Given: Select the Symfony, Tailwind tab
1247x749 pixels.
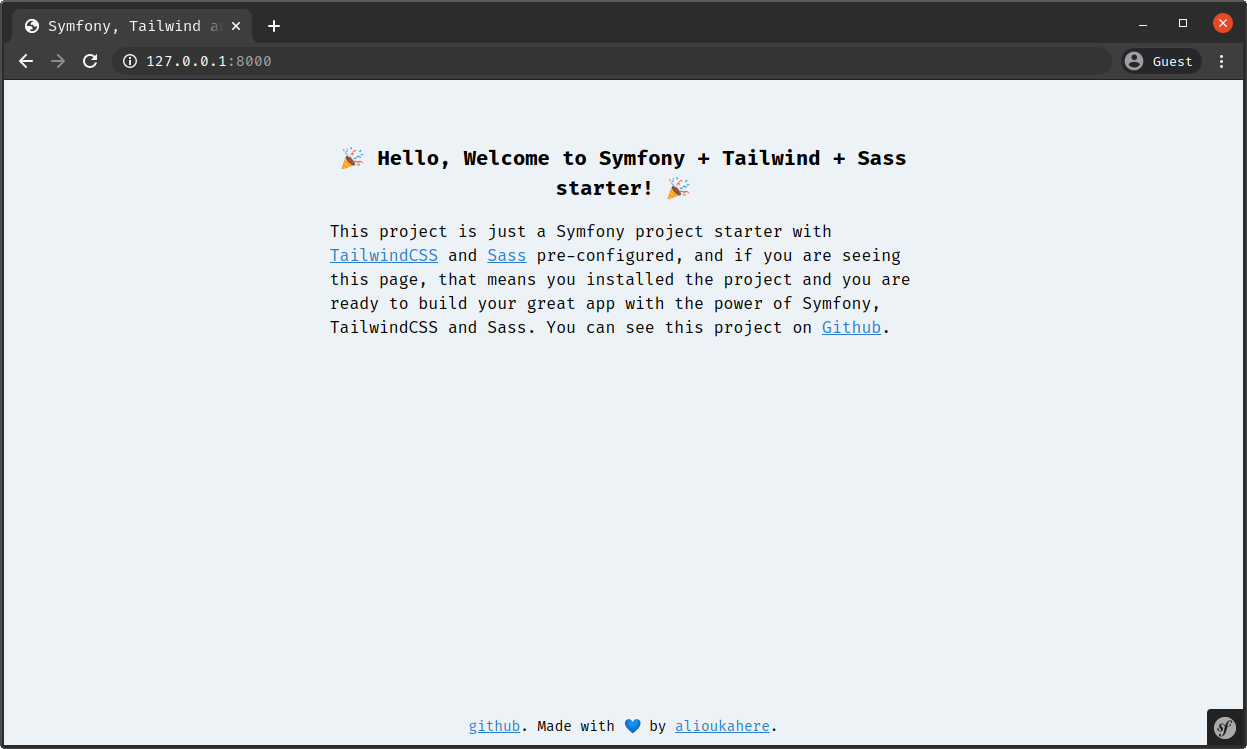Looking at the screenshot, I should 132,26.
